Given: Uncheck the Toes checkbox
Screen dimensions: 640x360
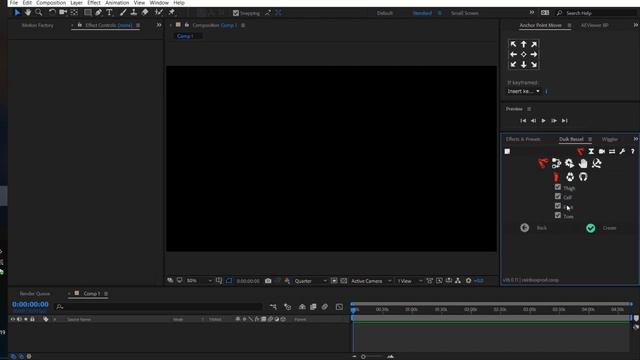Looking at the screenshot, I should click(x=558, y=216).
